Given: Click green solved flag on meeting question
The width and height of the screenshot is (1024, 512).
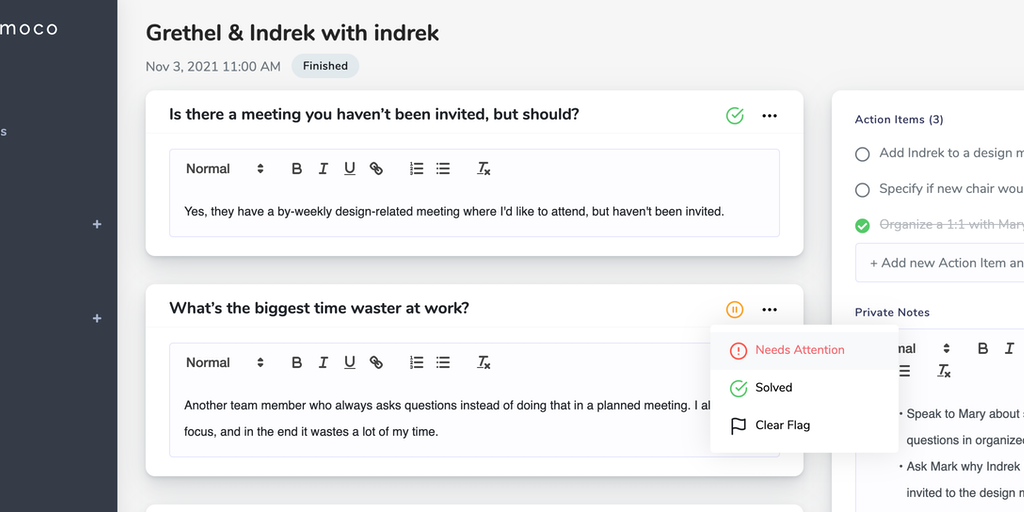Looking at the screenshot, I should (x=735, y=116).
